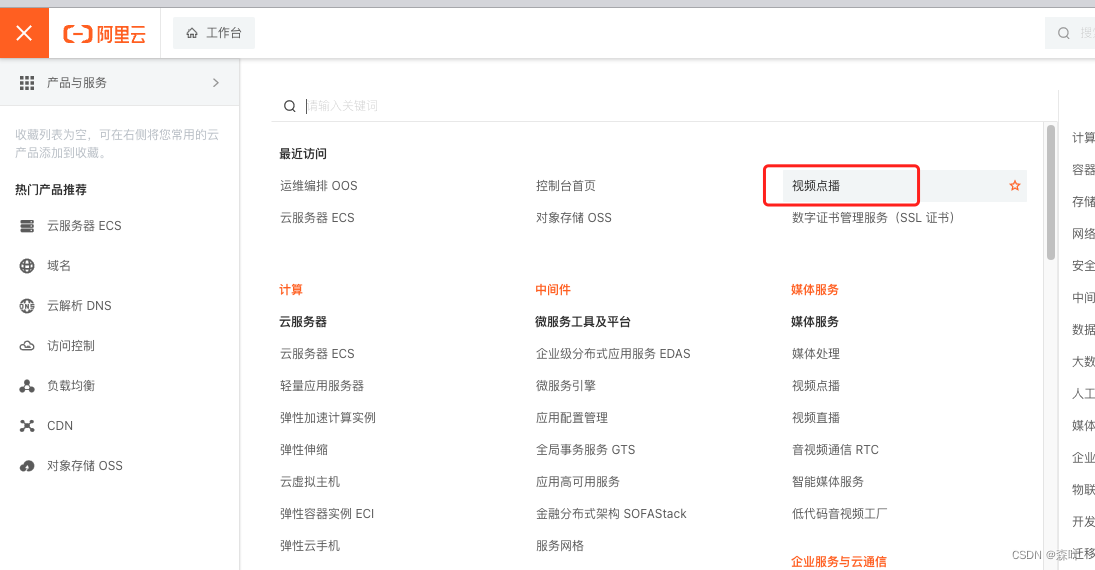Click the top-right search magnifier icon
This screenshot has width=1095, height=570.
[1064, 33]
